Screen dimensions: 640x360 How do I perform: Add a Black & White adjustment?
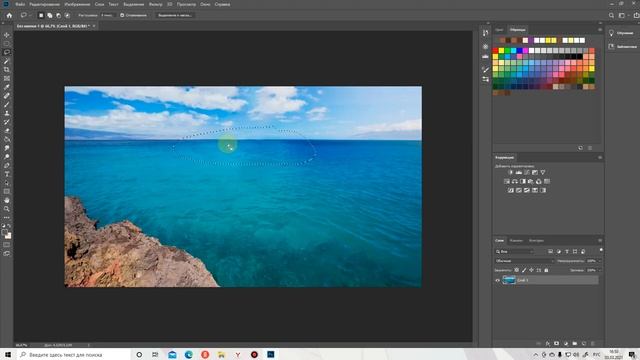point(522,181)
